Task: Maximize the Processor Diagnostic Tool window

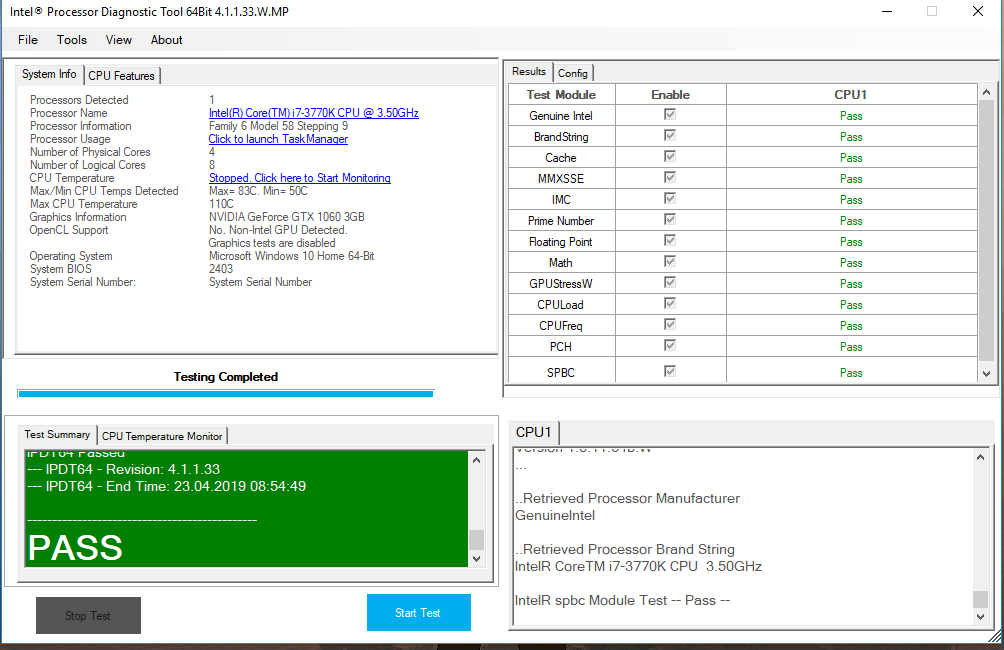Action: click(x=932, y=12)
